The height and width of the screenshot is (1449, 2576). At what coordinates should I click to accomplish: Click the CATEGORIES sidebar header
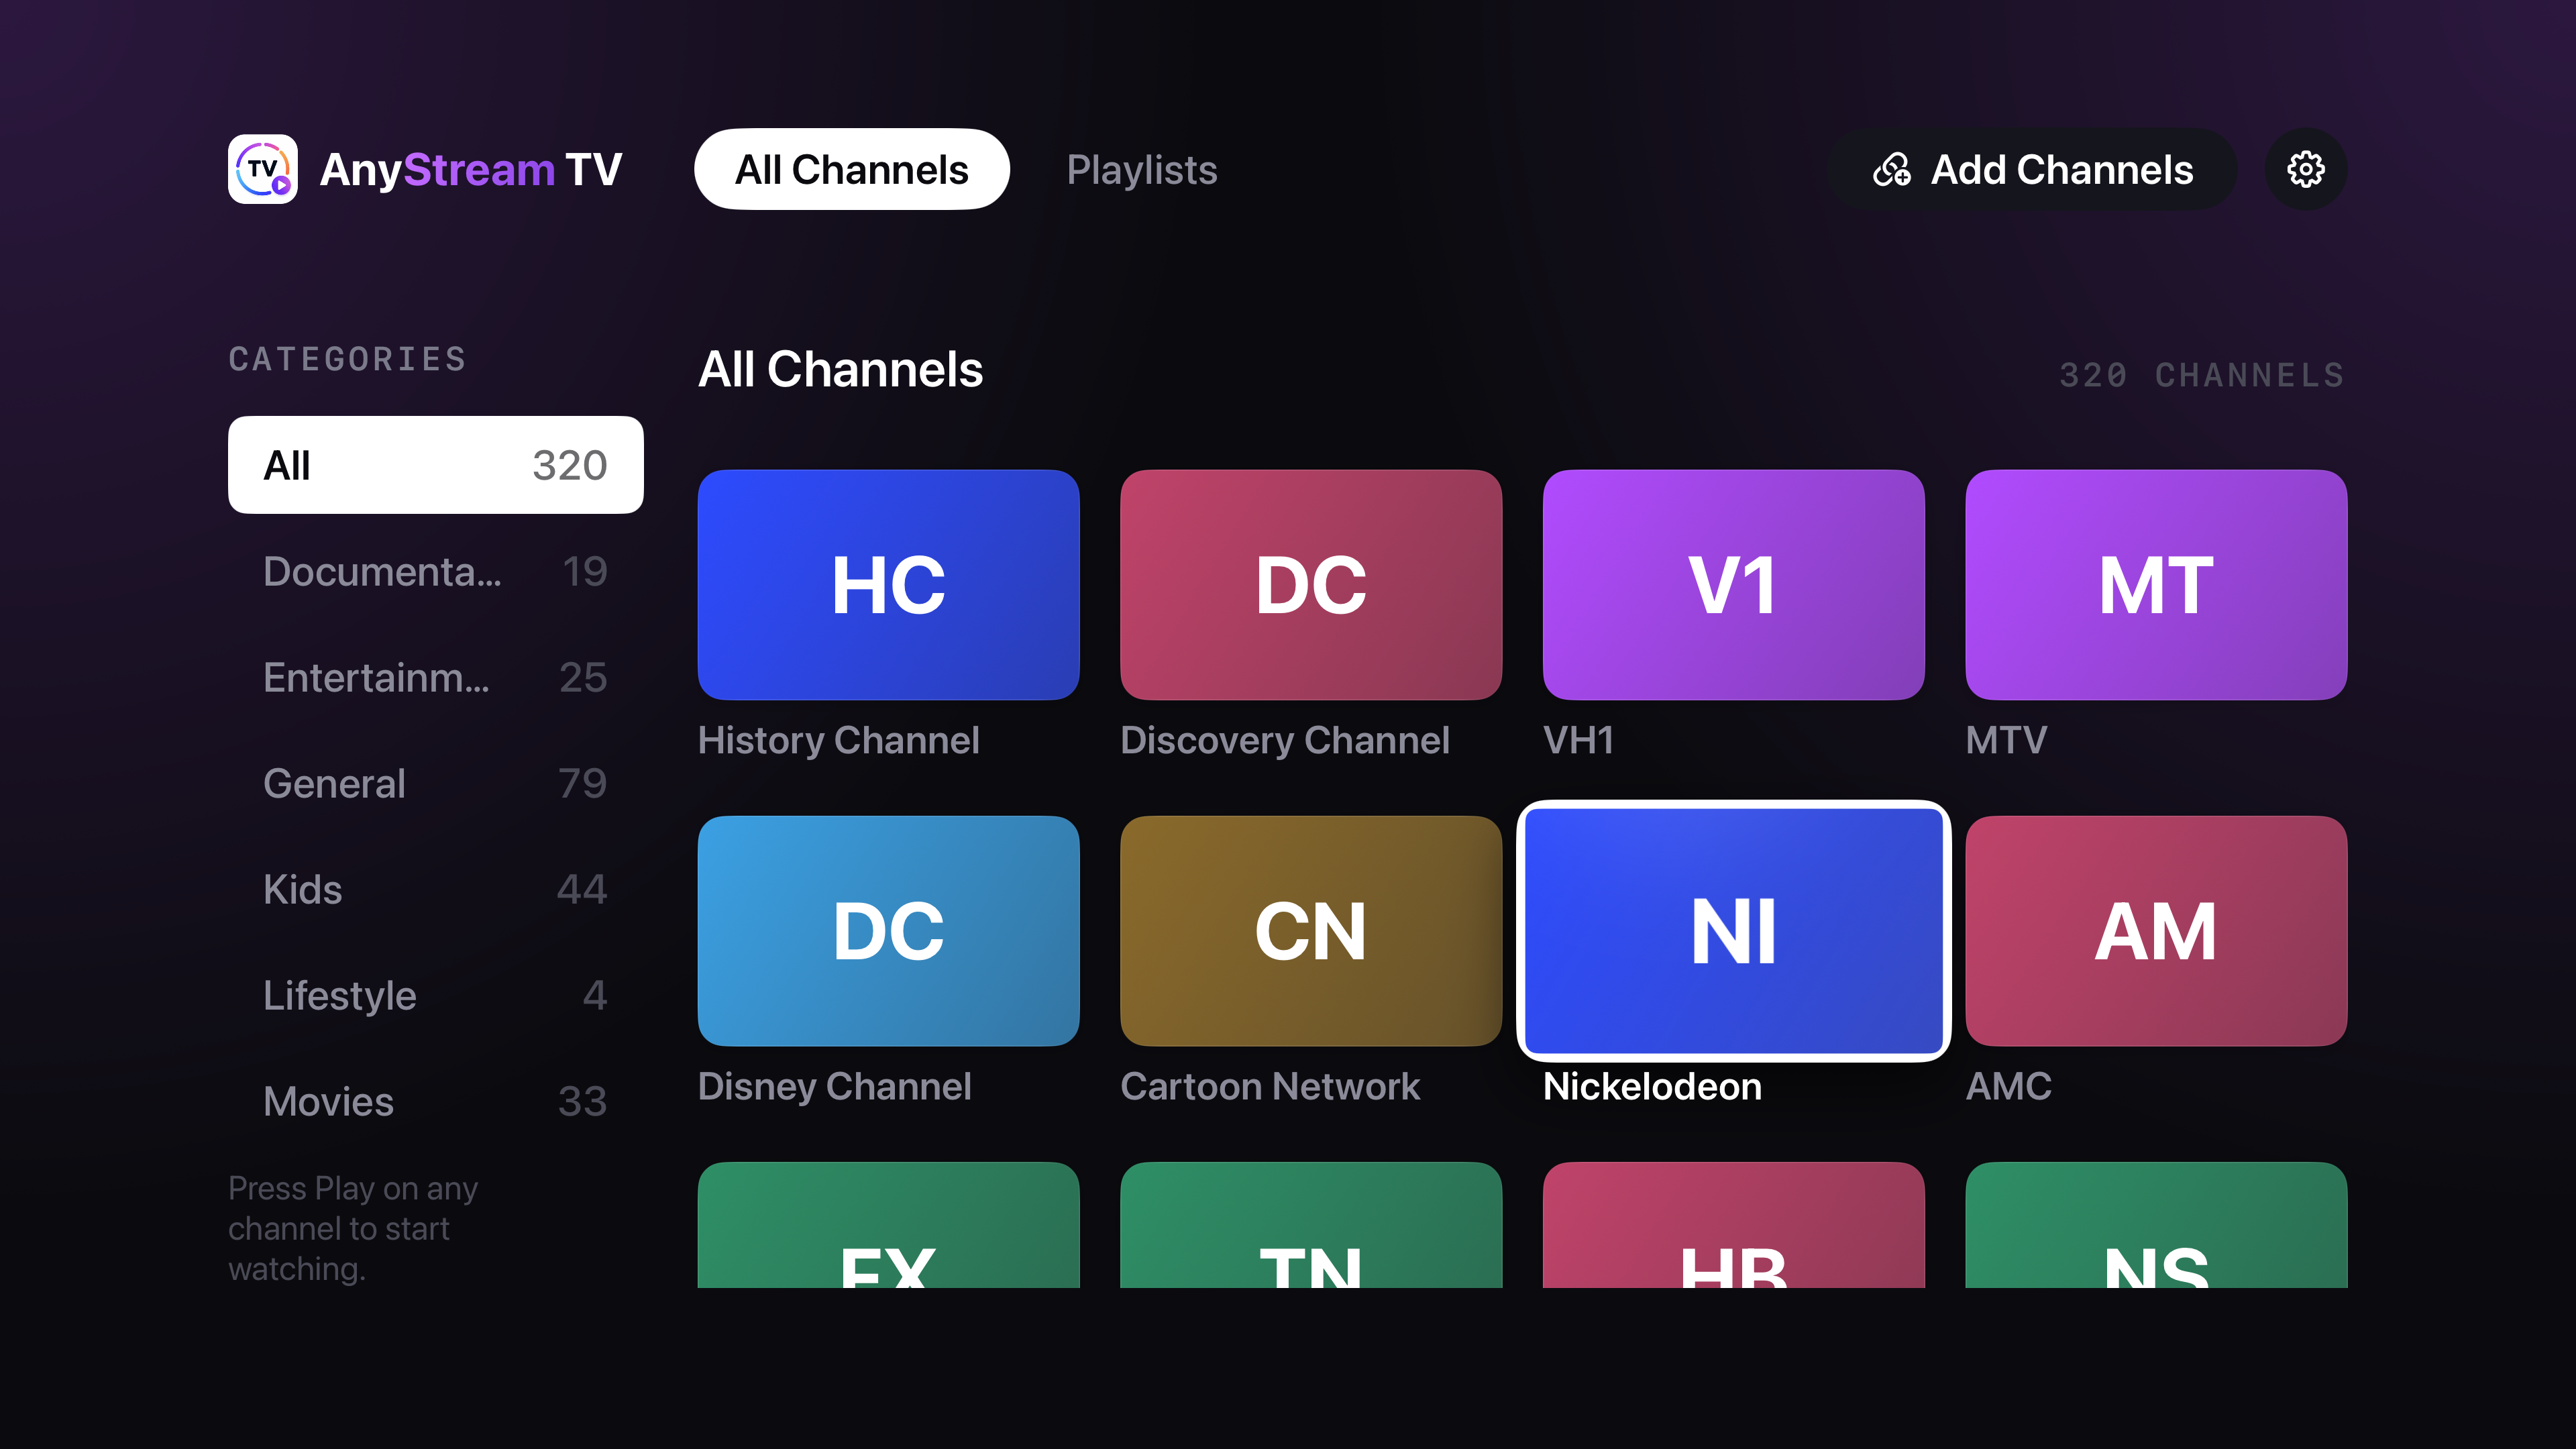tap(347, 359)
